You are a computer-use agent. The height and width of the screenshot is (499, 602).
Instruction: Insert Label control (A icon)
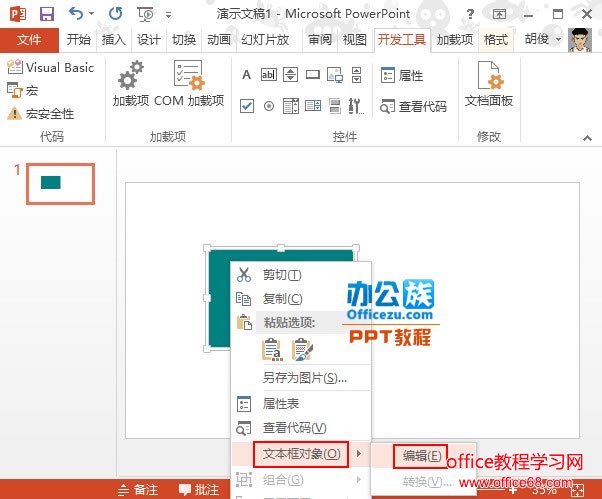coord(246,74)
